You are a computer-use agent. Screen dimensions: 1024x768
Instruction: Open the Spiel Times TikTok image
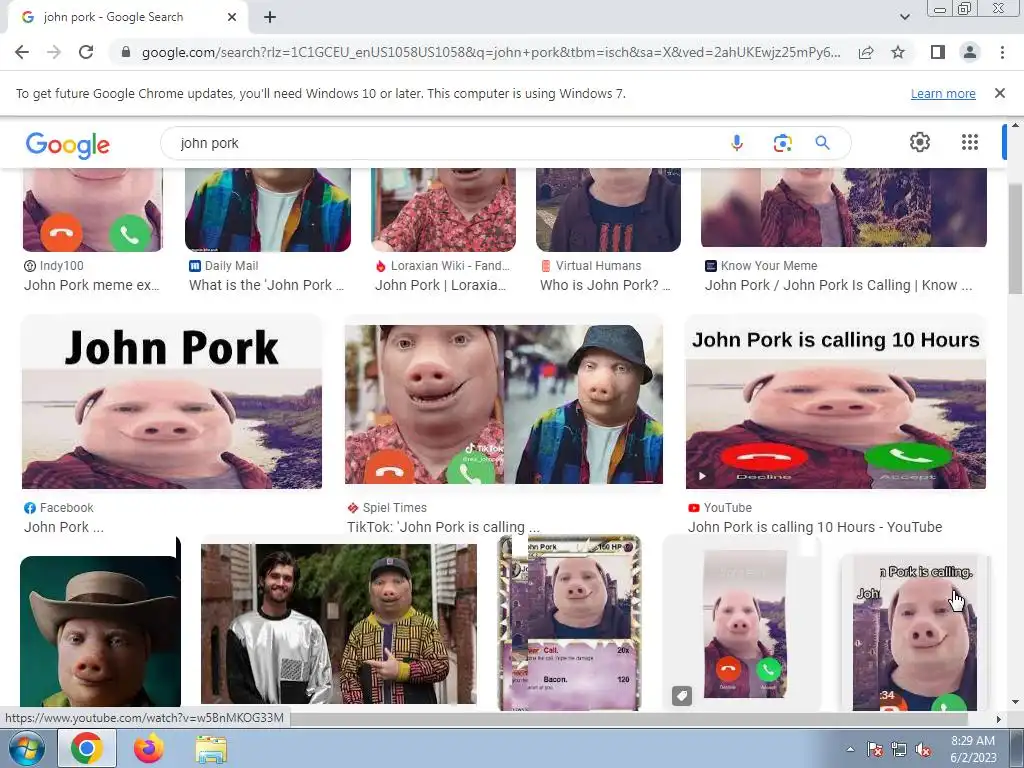pos(504,404)
